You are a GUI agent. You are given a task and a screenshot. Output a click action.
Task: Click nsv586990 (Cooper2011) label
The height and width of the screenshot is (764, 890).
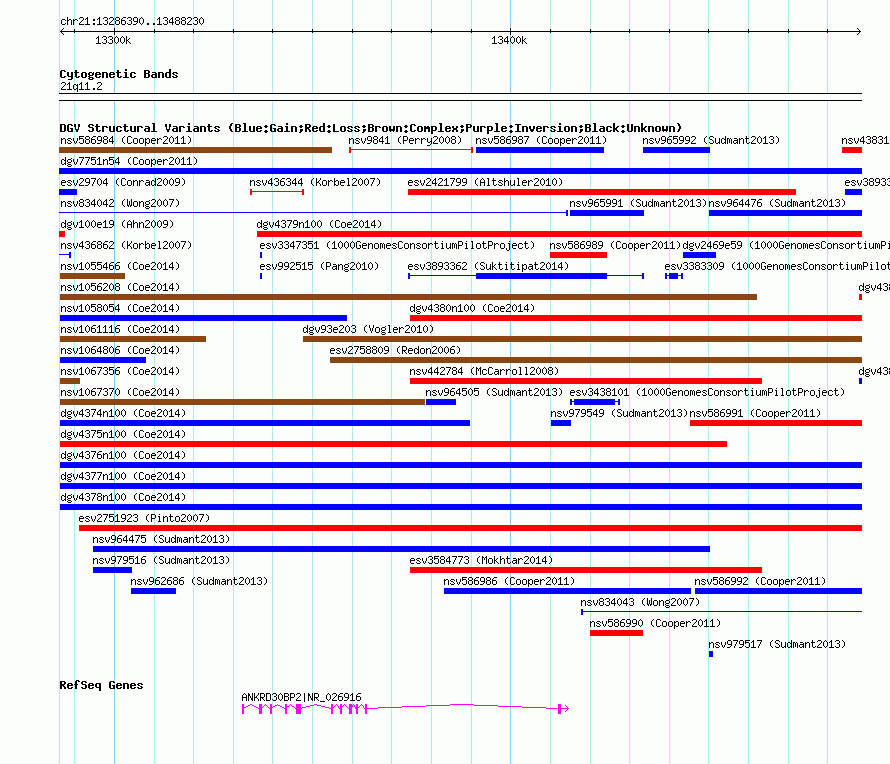(x=655, y=623)
